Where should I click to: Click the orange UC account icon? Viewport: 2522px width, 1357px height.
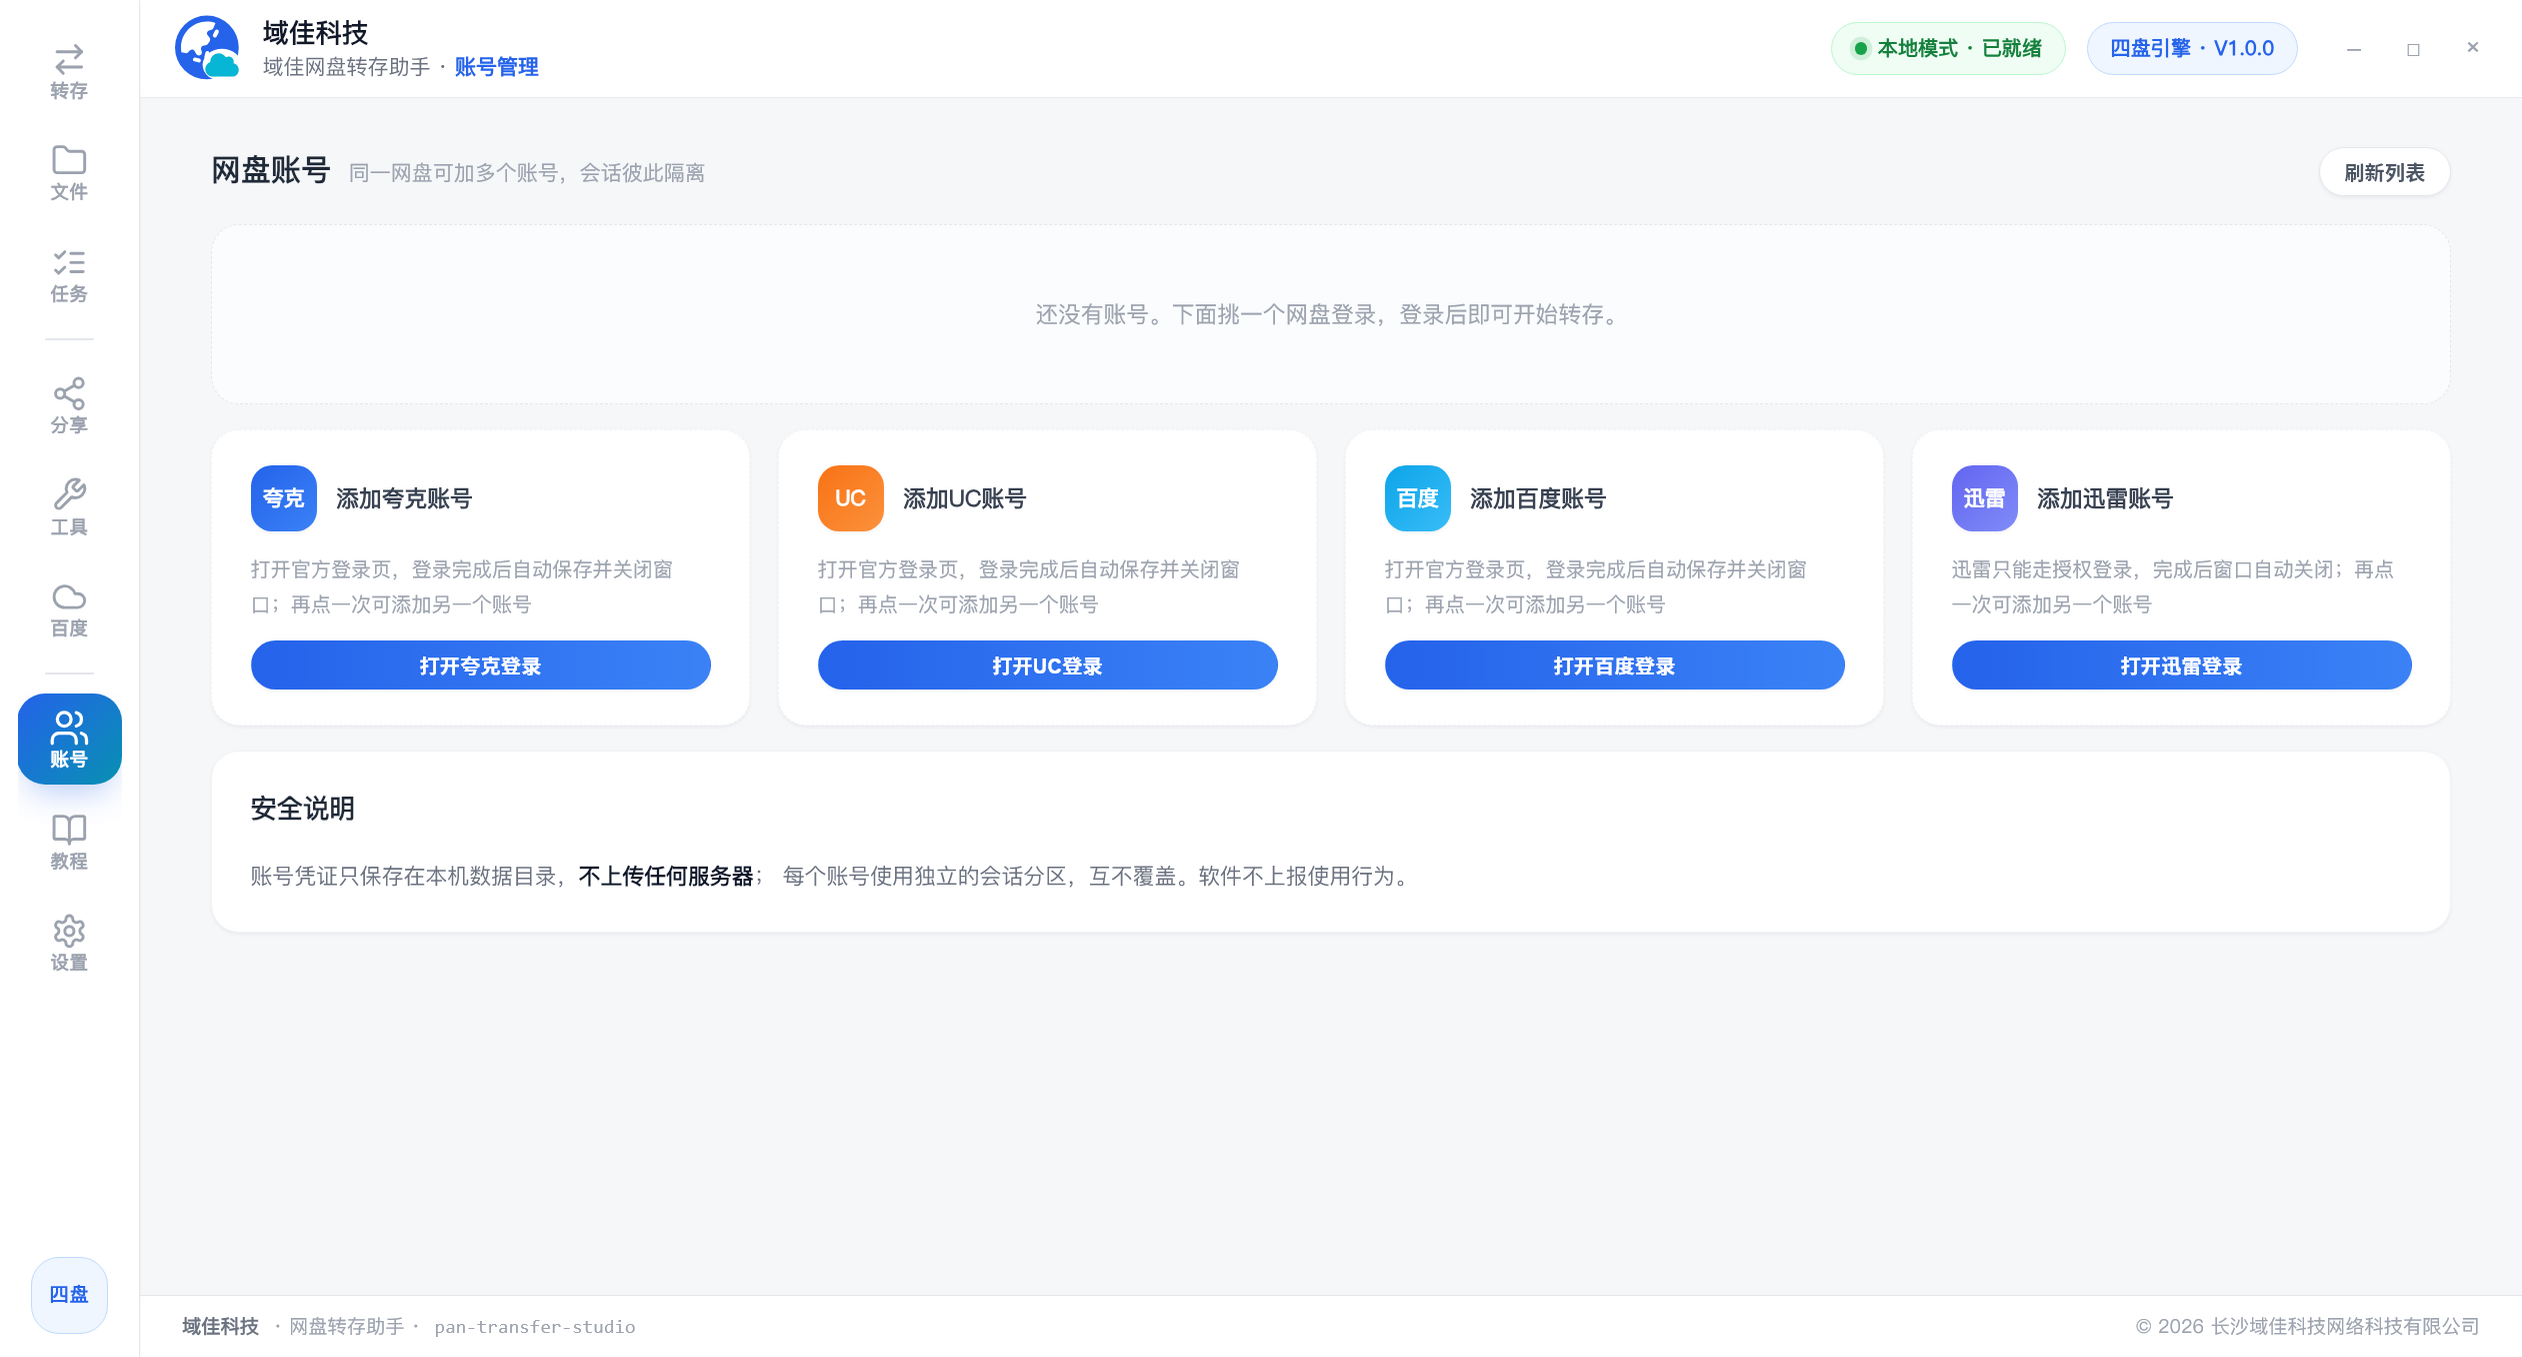[850, 498]
